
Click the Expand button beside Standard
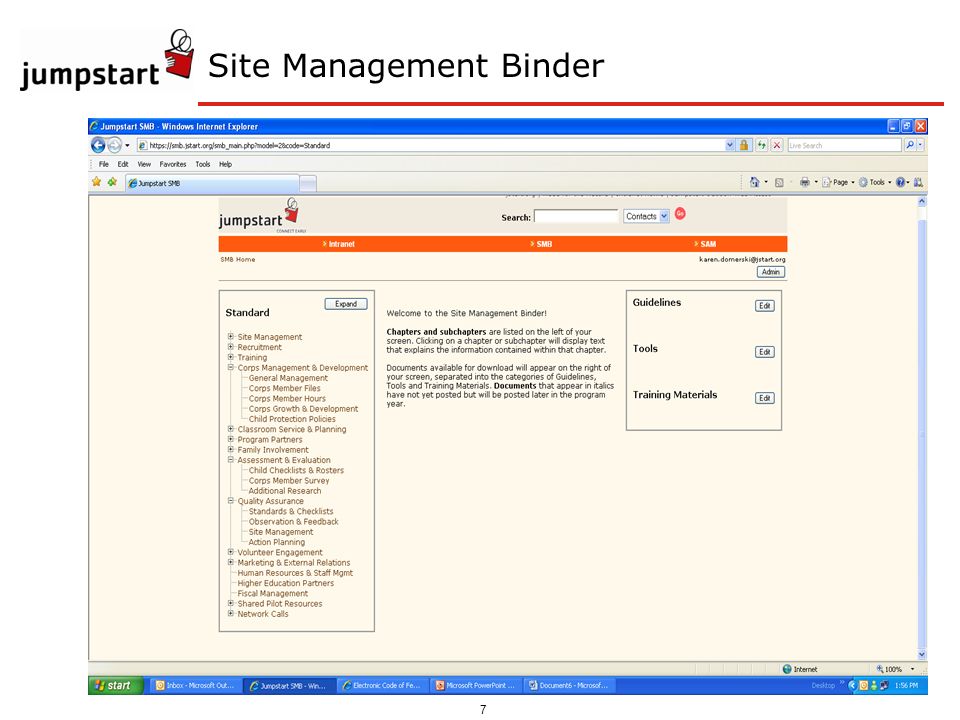coord(346,304)
